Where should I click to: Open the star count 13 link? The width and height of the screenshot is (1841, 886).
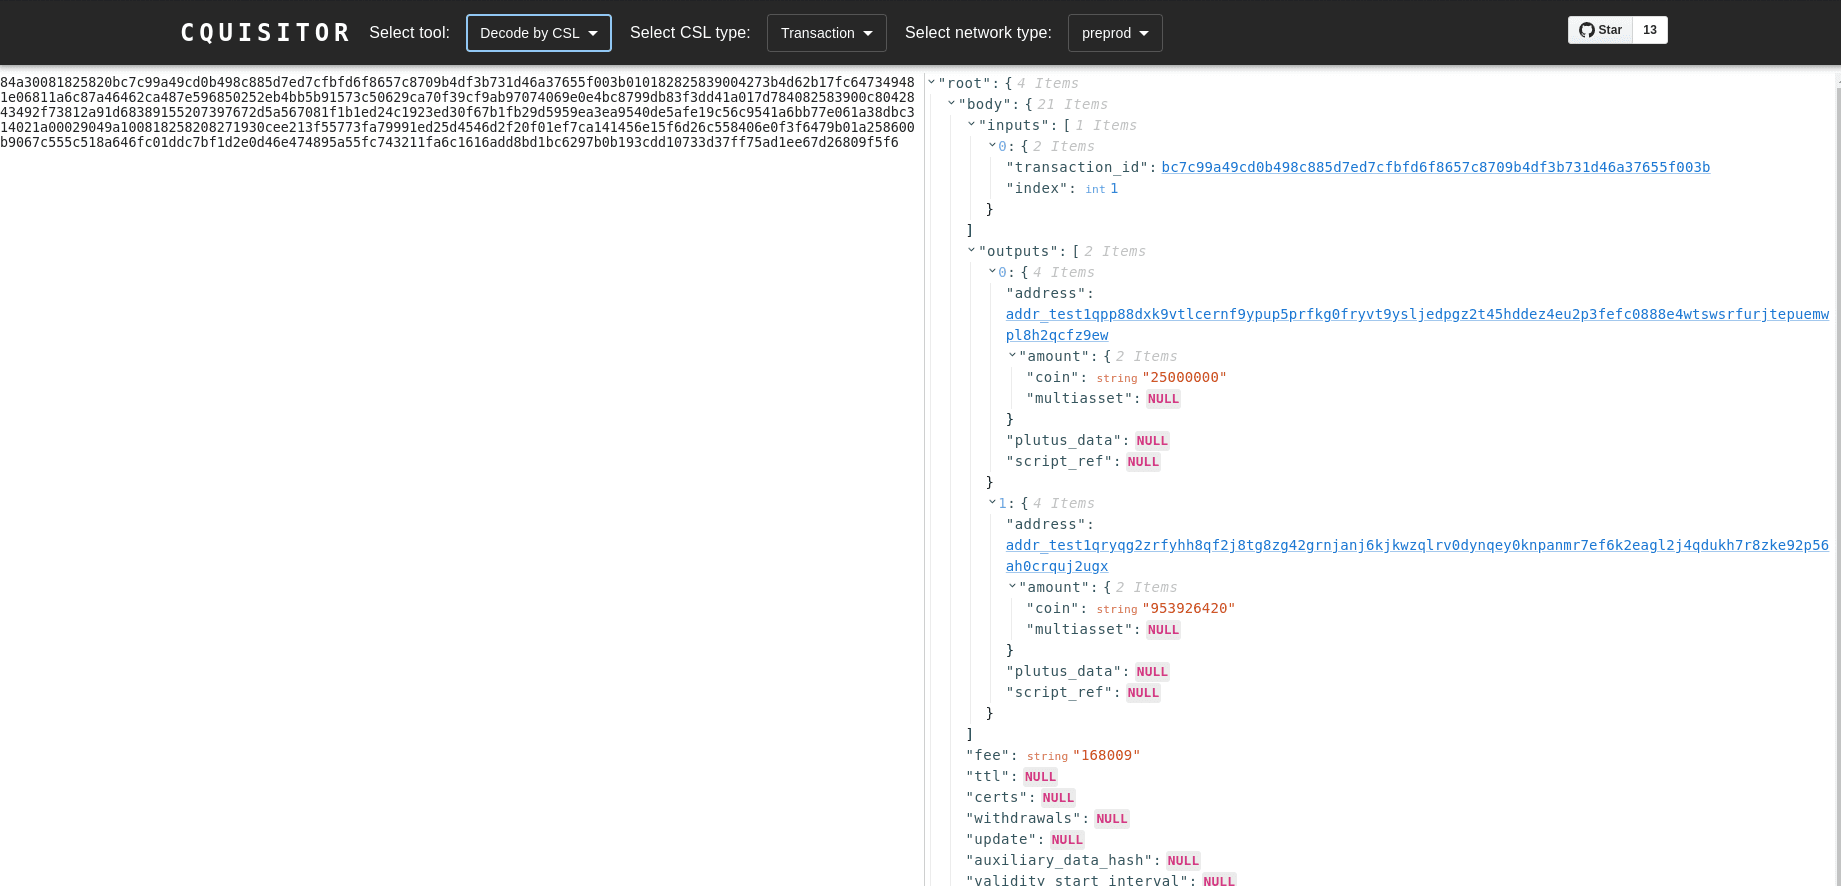click(1649, 30)
